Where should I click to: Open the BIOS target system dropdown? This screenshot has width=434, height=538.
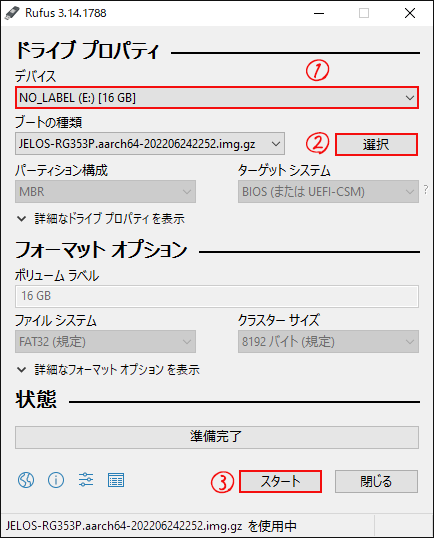tap(328, 191)
